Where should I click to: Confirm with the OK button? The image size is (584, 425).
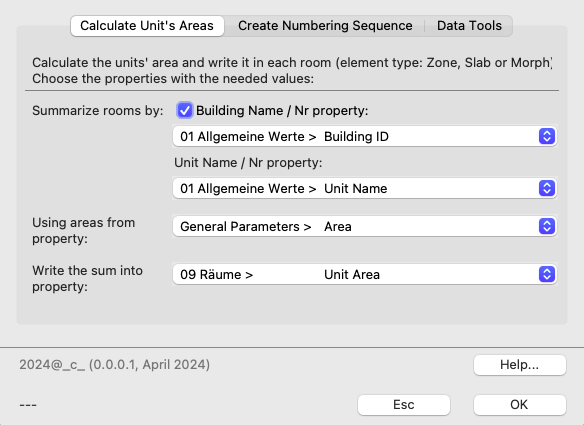[520, 405]
